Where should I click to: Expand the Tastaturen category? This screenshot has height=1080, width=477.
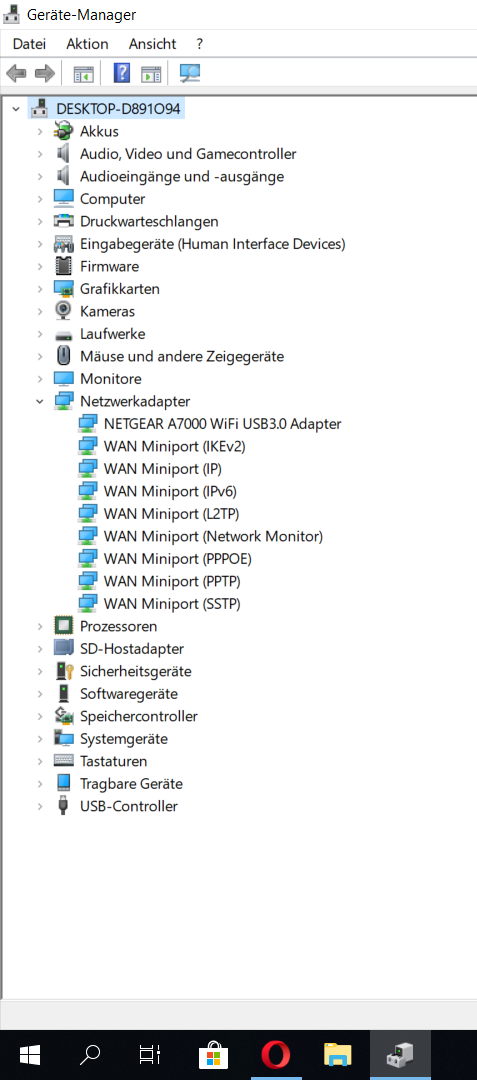point(40,761)
